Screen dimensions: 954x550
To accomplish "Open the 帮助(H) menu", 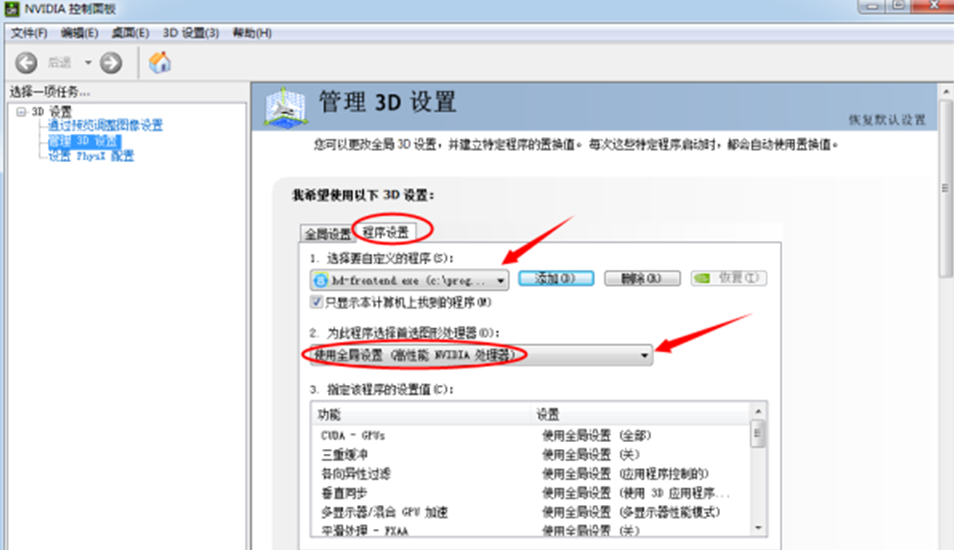I will click(x=252, y=33).
